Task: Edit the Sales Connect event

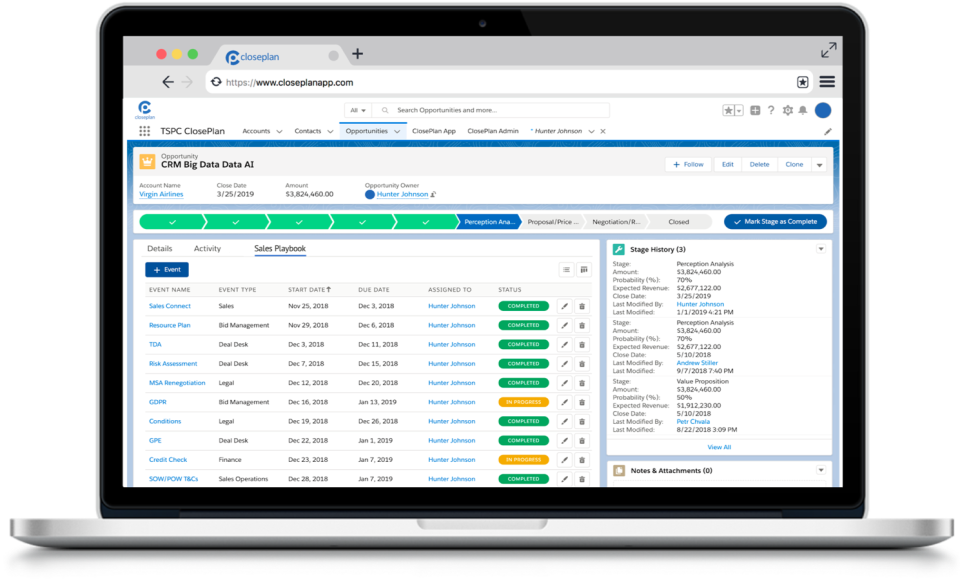Action: click(564, 306)
